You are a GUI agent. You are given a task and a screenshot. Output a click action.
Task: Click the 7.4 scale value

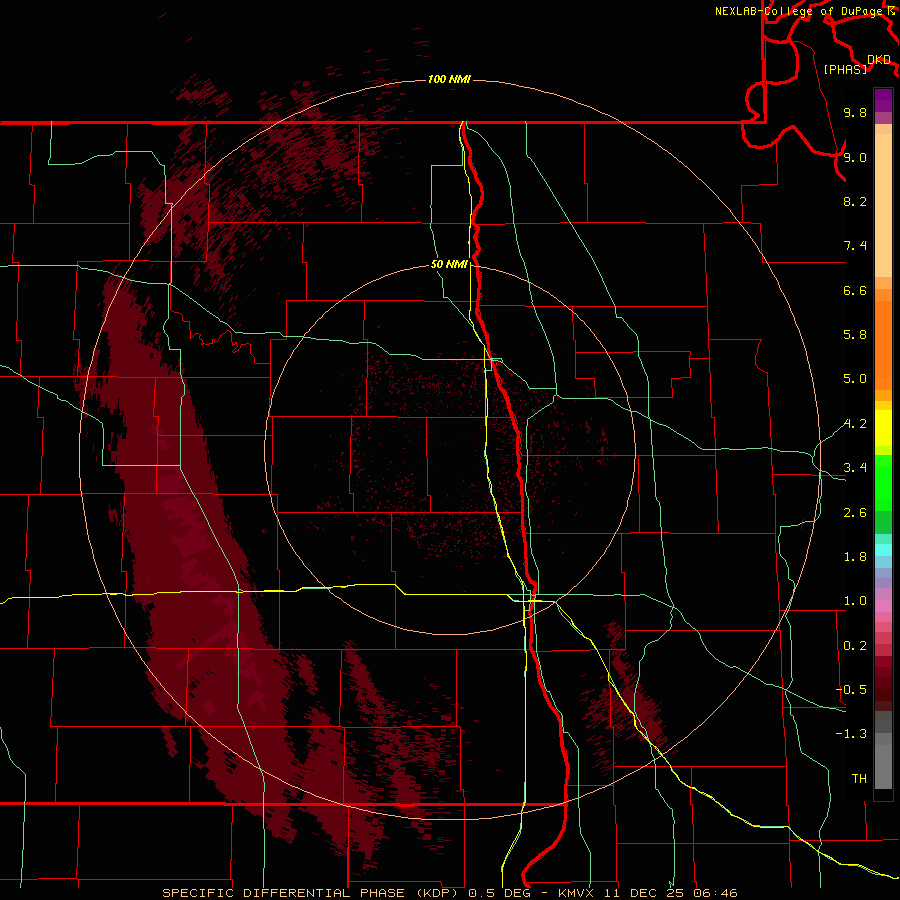855,246
